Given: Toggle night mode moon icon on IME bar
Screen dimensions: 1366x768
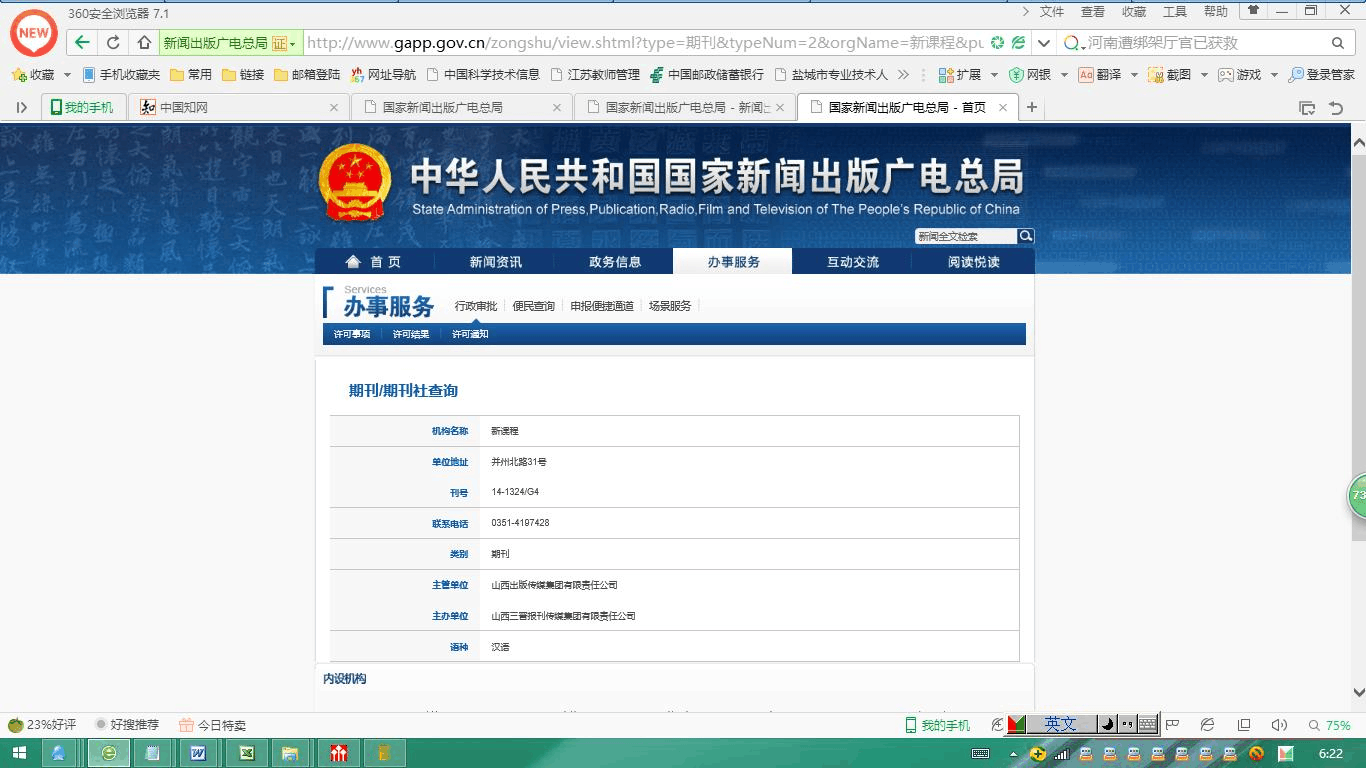Looking at the screenshot, I should tap(1108, 724).
